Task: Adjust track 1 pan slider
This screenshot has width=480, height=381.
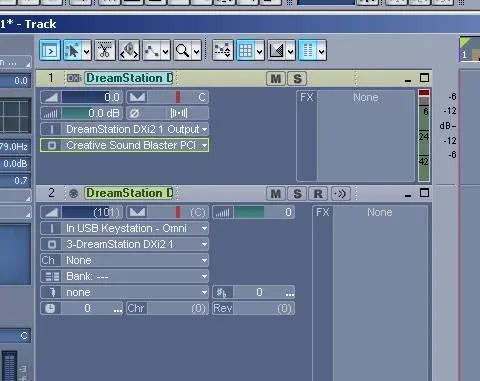Action: point(168,97)
